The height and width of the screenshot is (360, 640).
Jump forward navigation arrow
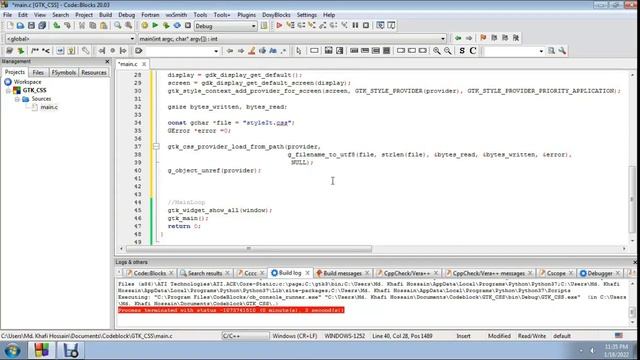click(469, 38)
